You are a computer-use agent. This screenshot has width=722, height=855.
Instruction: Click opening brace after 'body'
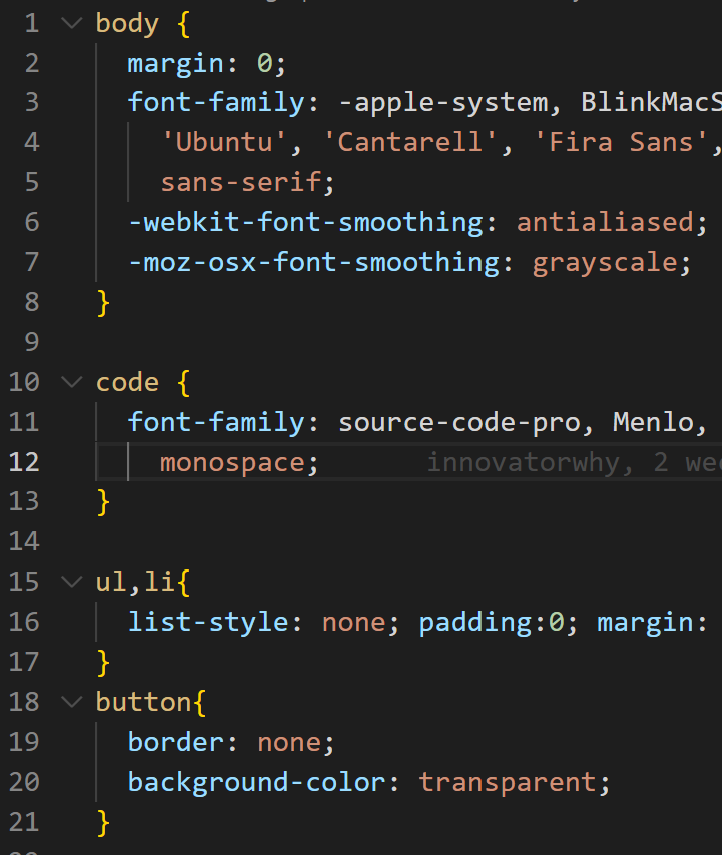pos(184,24)
